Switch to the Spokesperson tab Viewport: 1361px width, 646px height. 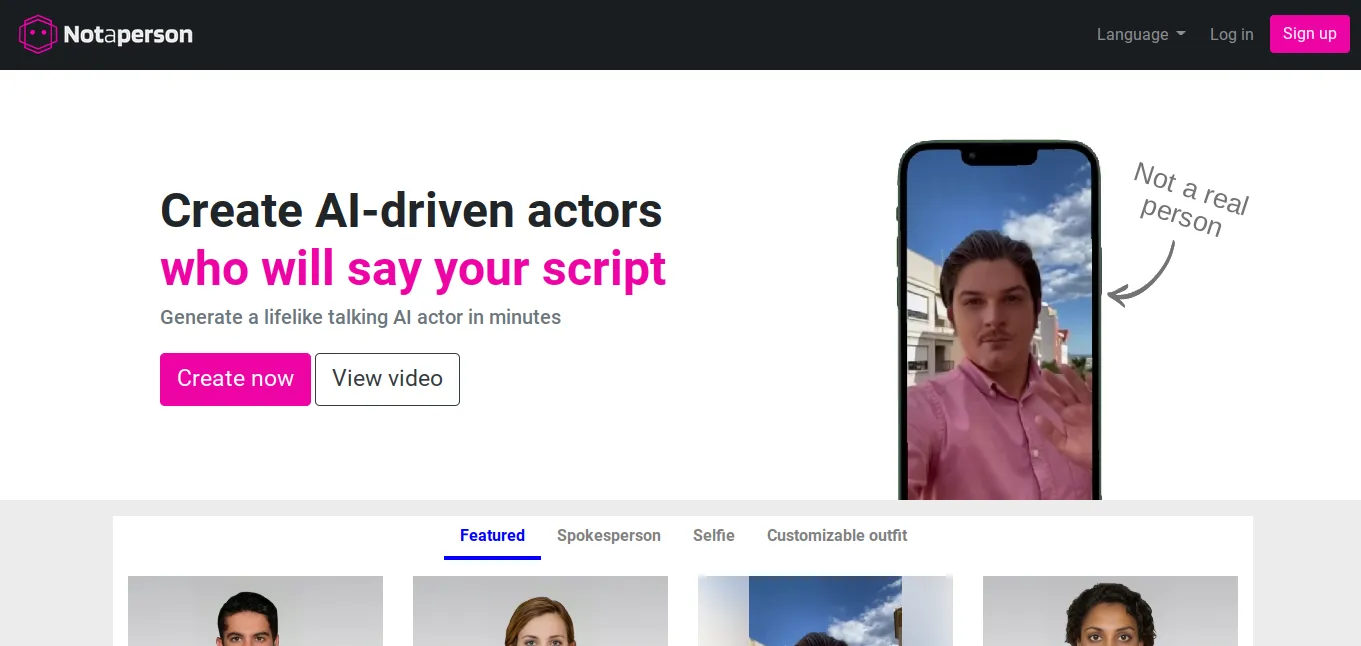[x=609, y=535]
